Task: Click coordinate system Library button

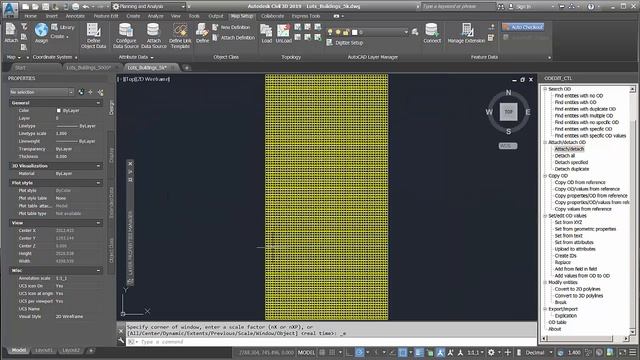Action: click(x=63, y=27)
